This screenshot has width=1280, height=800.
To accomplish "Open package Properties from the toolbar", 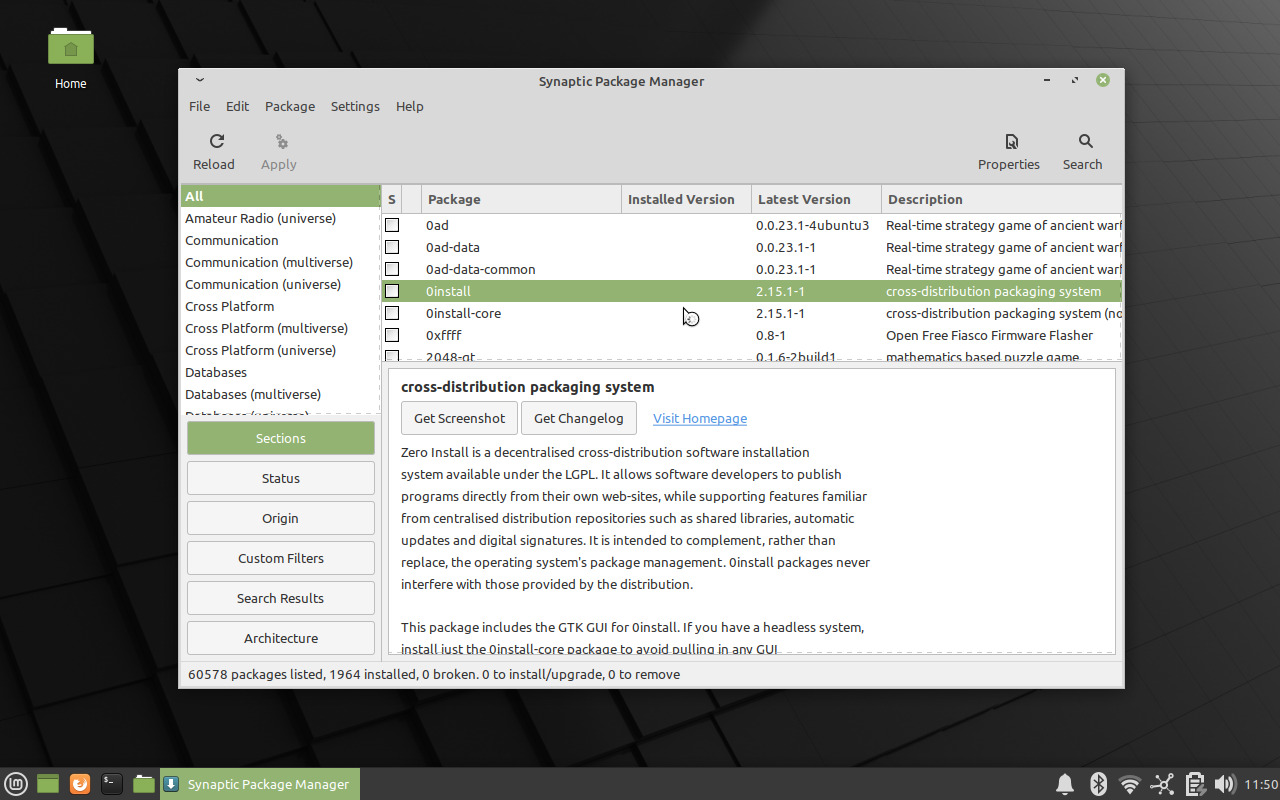I will [1009, 150].
